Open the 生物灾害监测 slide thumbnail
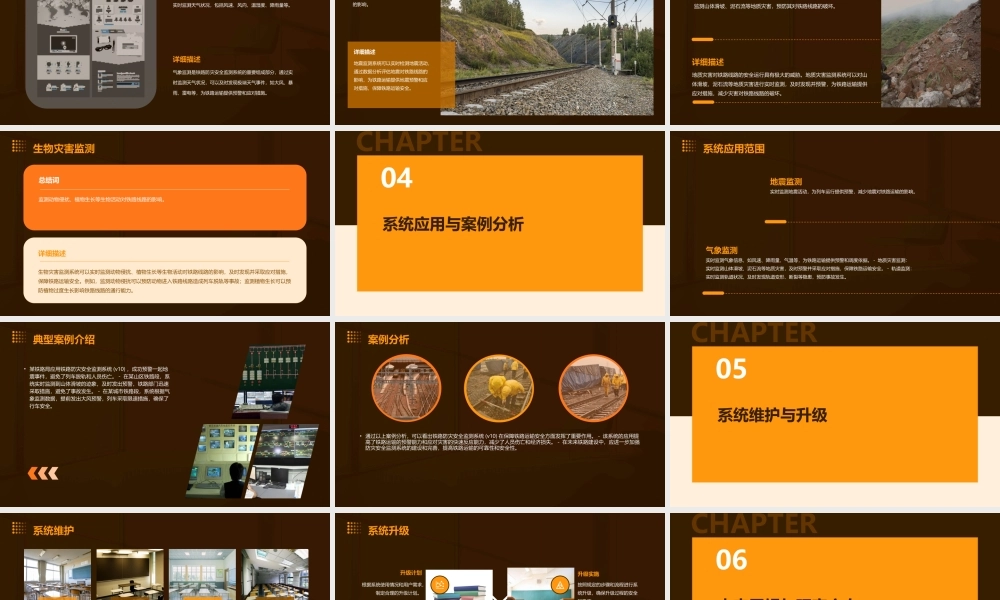The image size is (1000, 600). (165, 223)
